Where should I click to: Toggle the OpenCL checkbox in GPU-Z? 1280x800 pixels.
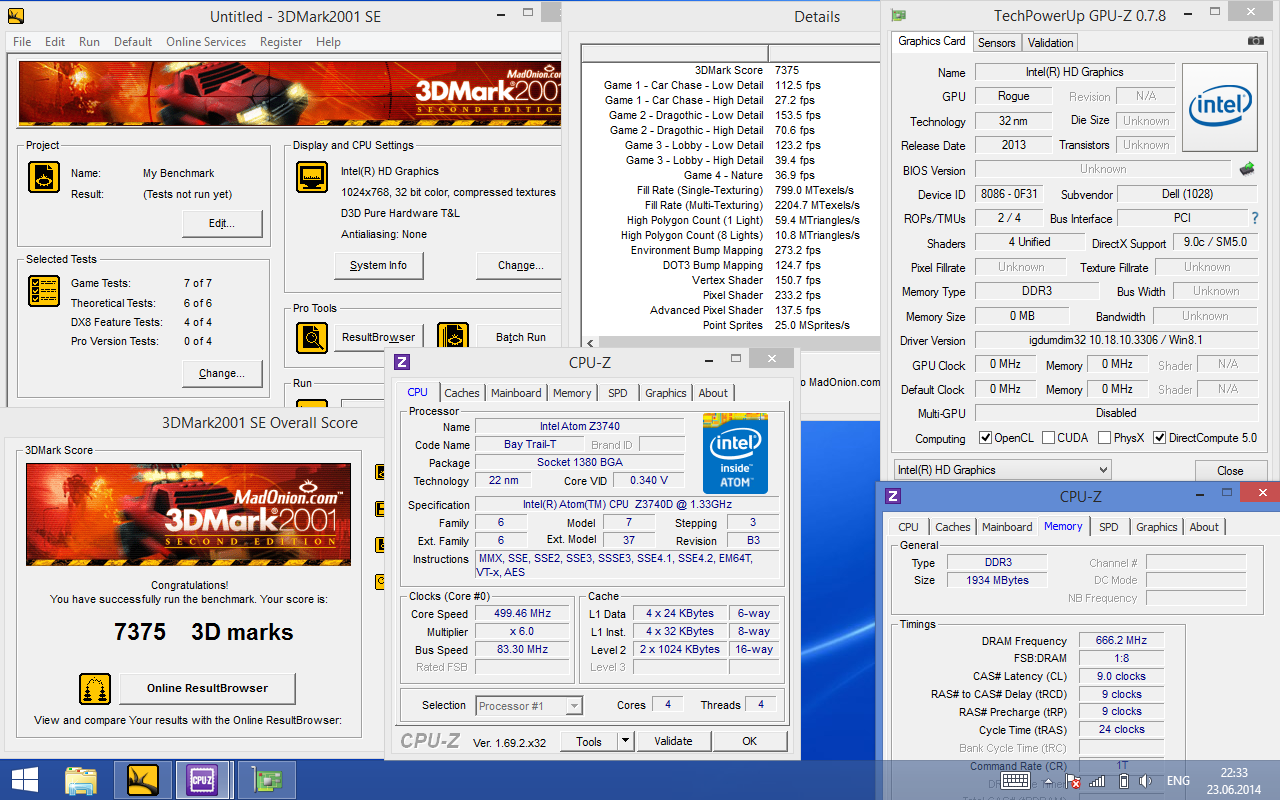point(985,438)
